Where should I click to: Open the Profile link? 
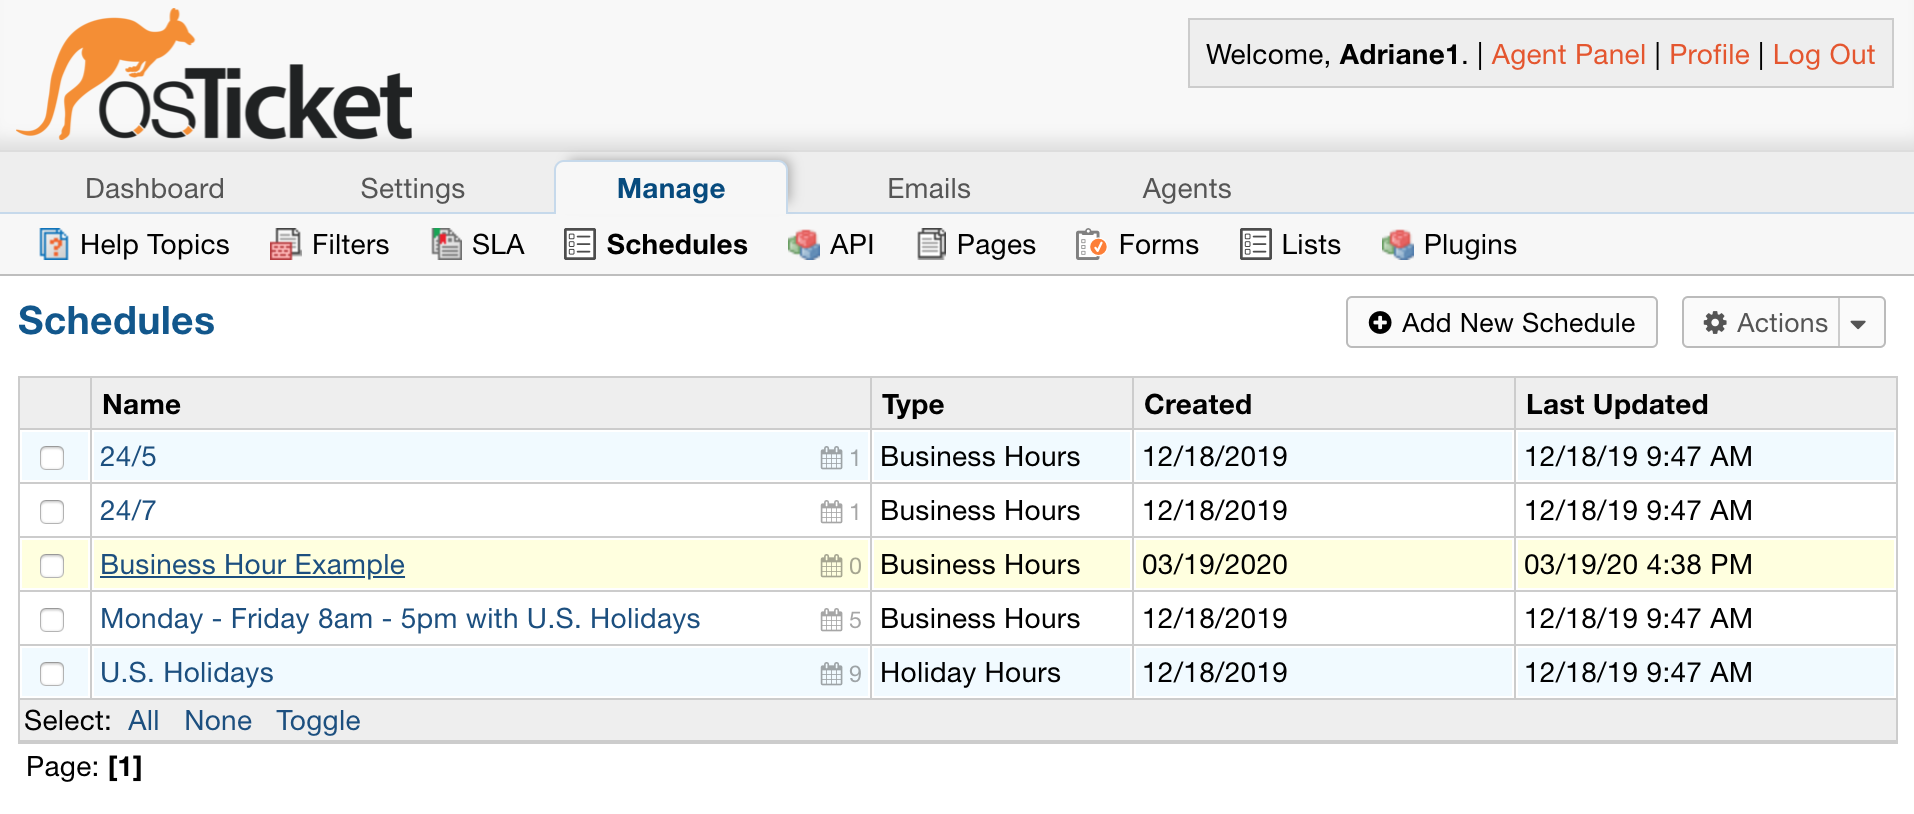coord(1709,54)
